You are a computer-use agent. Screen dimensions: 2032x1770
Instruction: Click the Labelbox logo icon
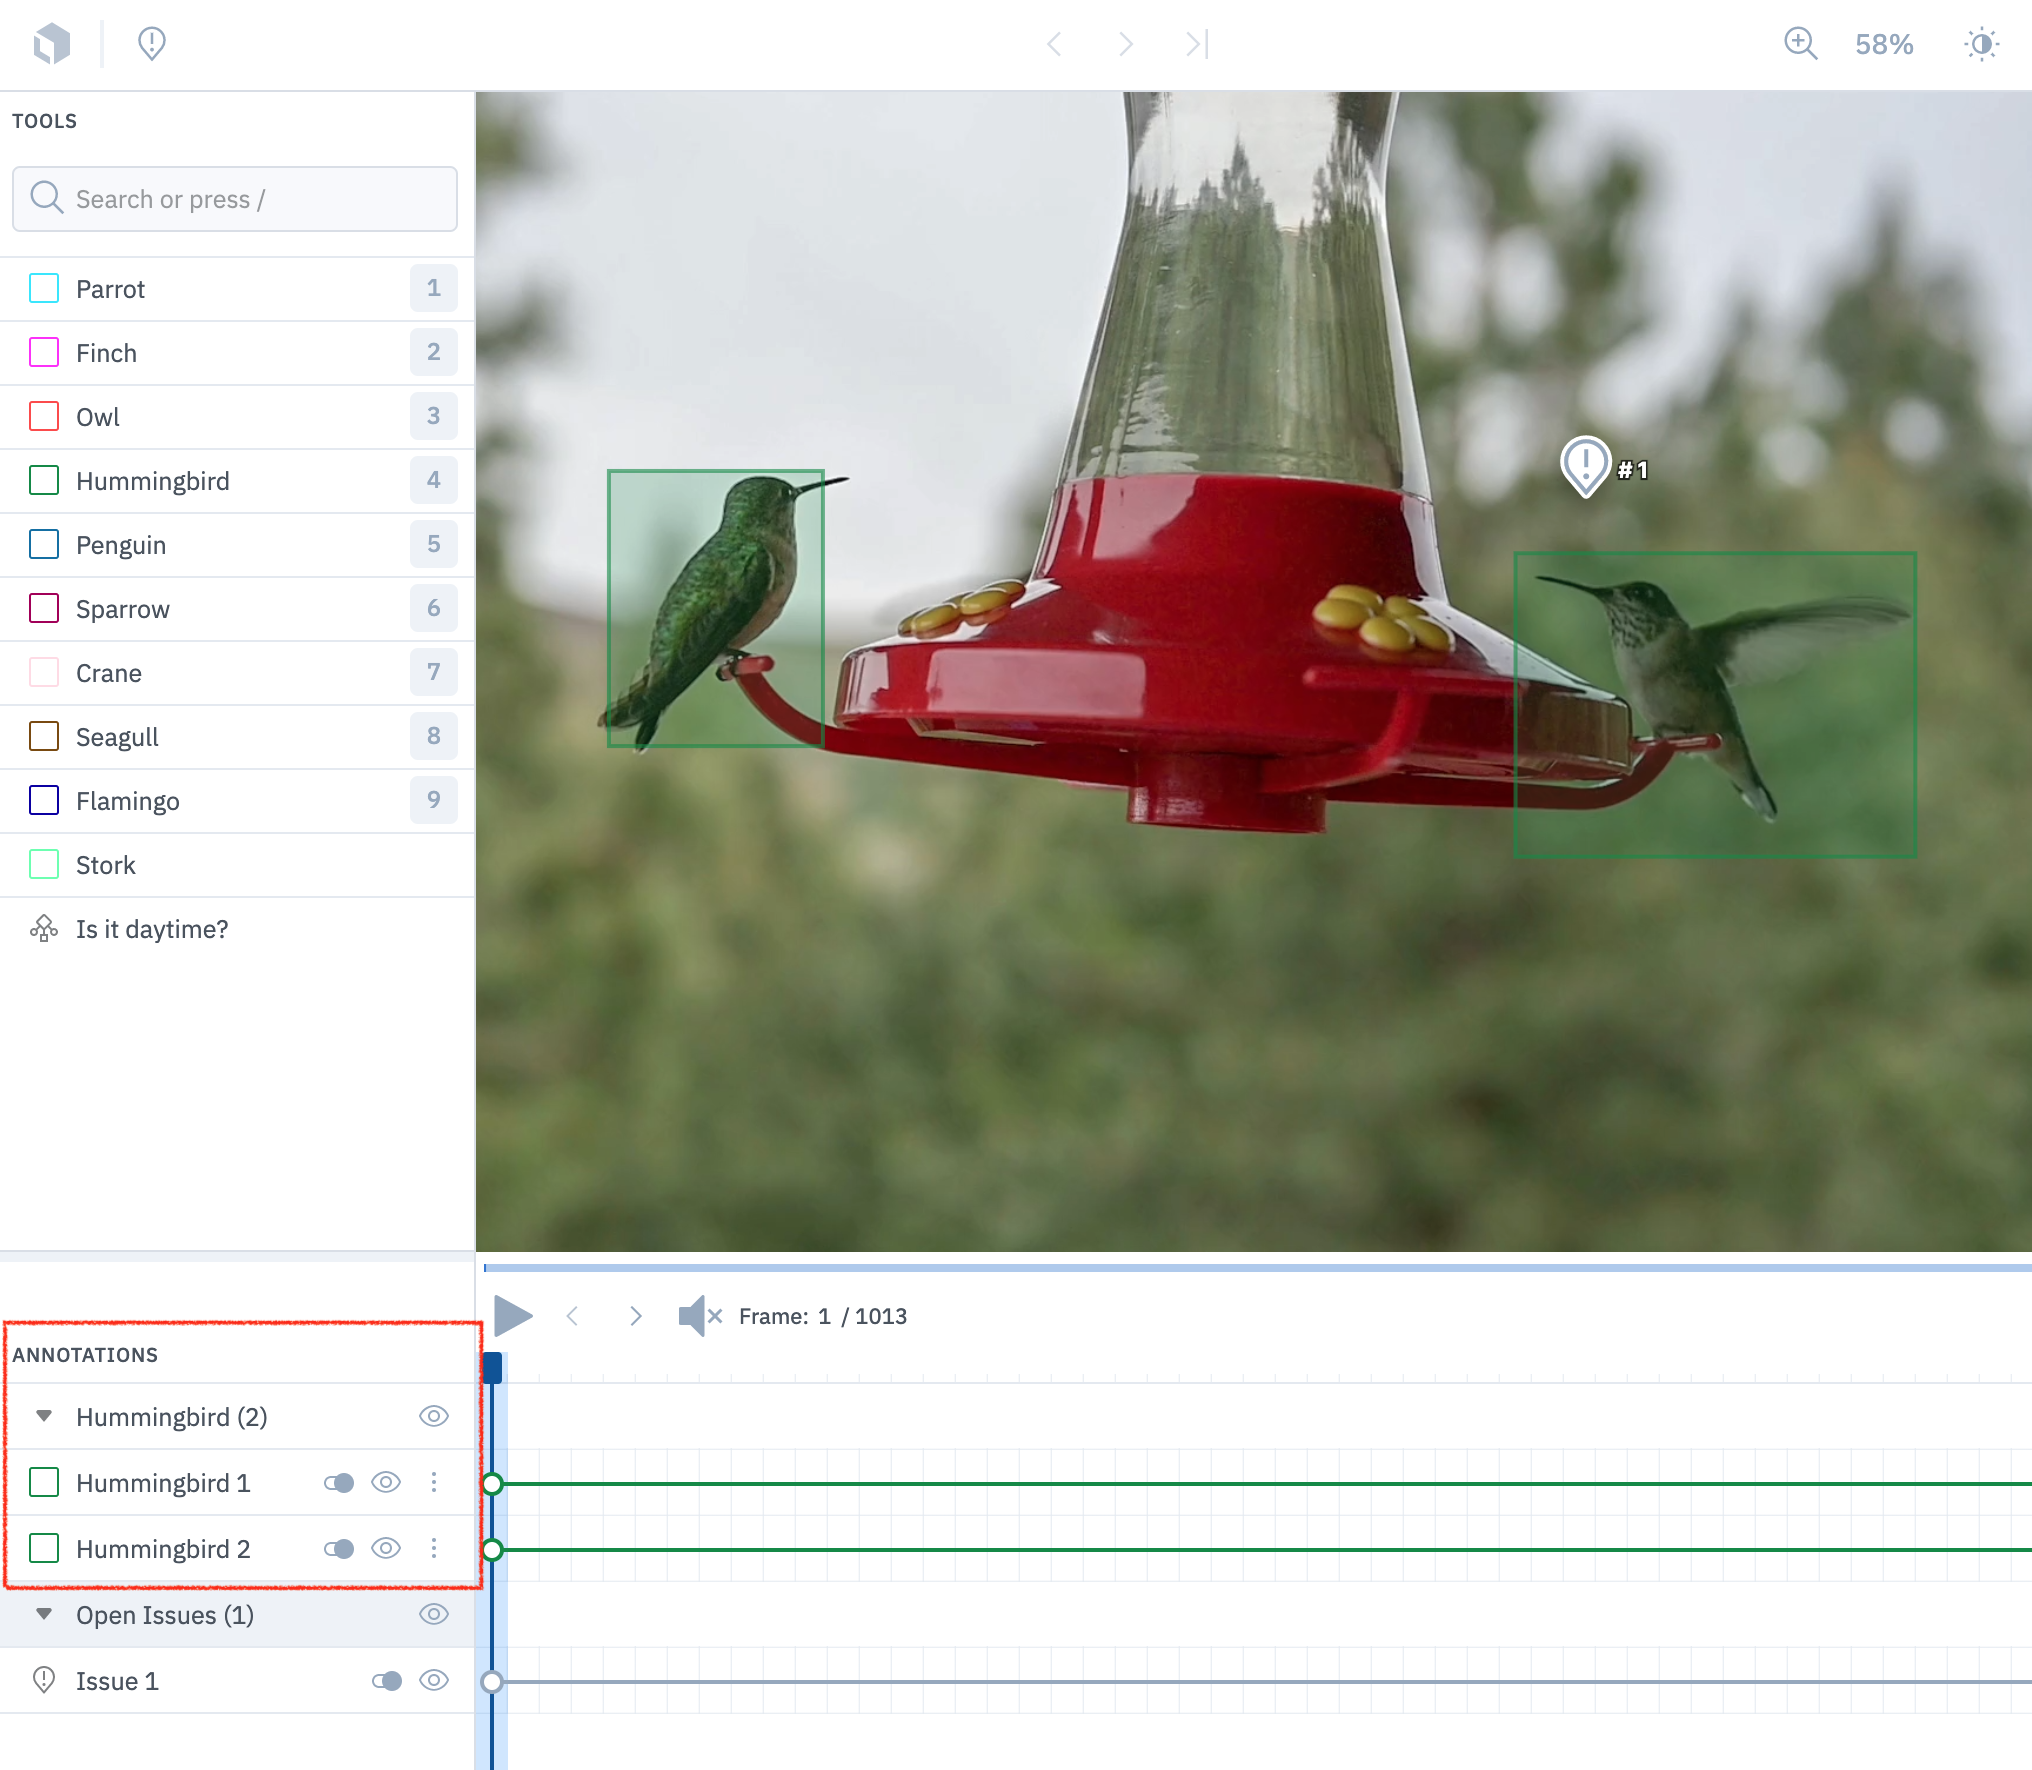click(x=52, y=44)
